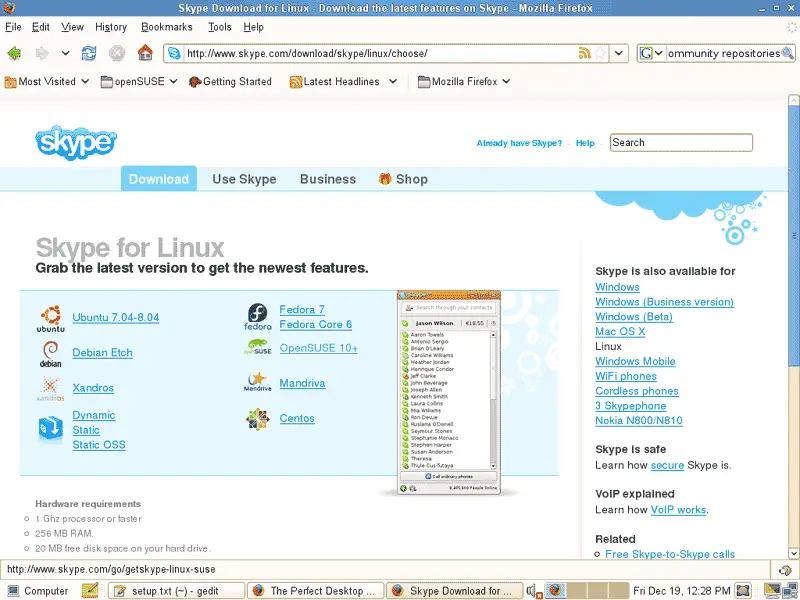Select the Download tab on Skype page
Image resolution: width=800 pixels, height=600 pixels.
pos(159,179)
